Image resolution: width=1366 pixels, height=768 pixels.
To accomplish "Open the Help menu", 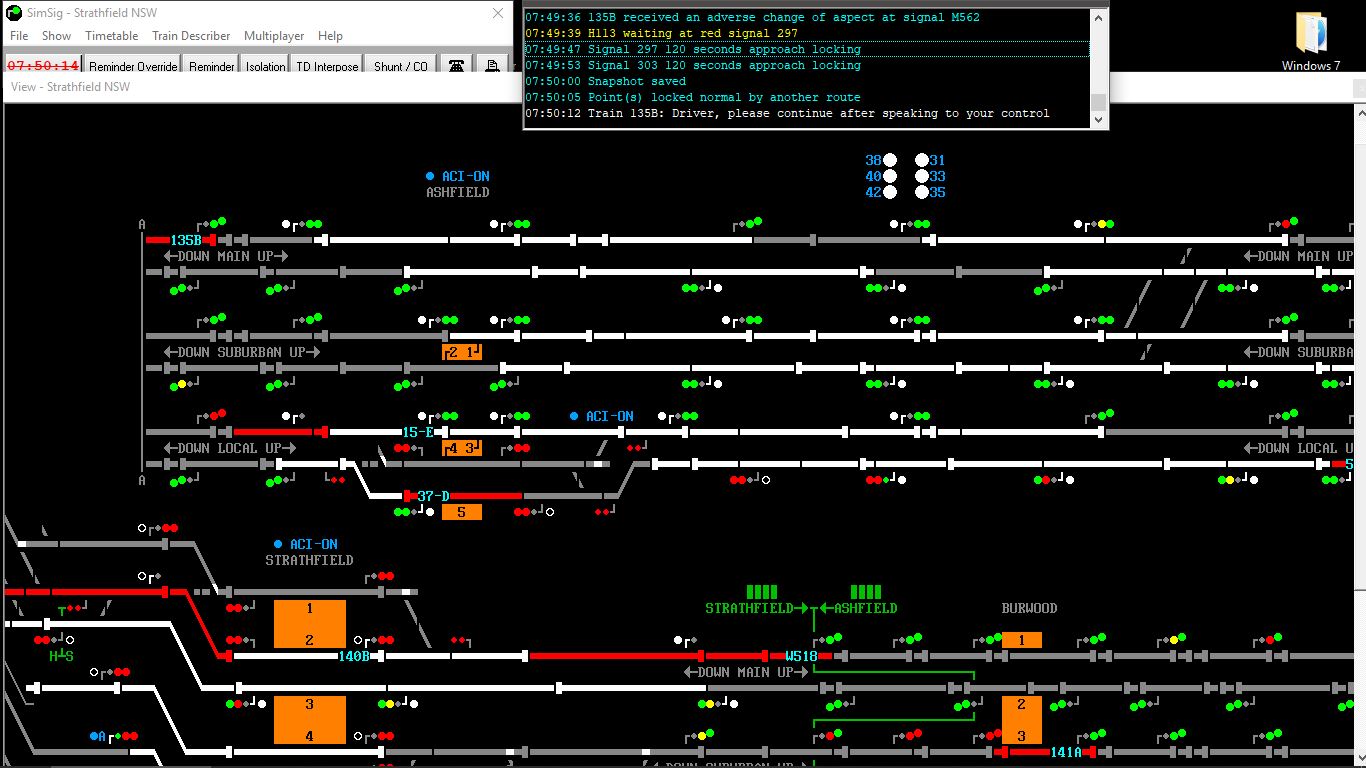I will 330,35.
